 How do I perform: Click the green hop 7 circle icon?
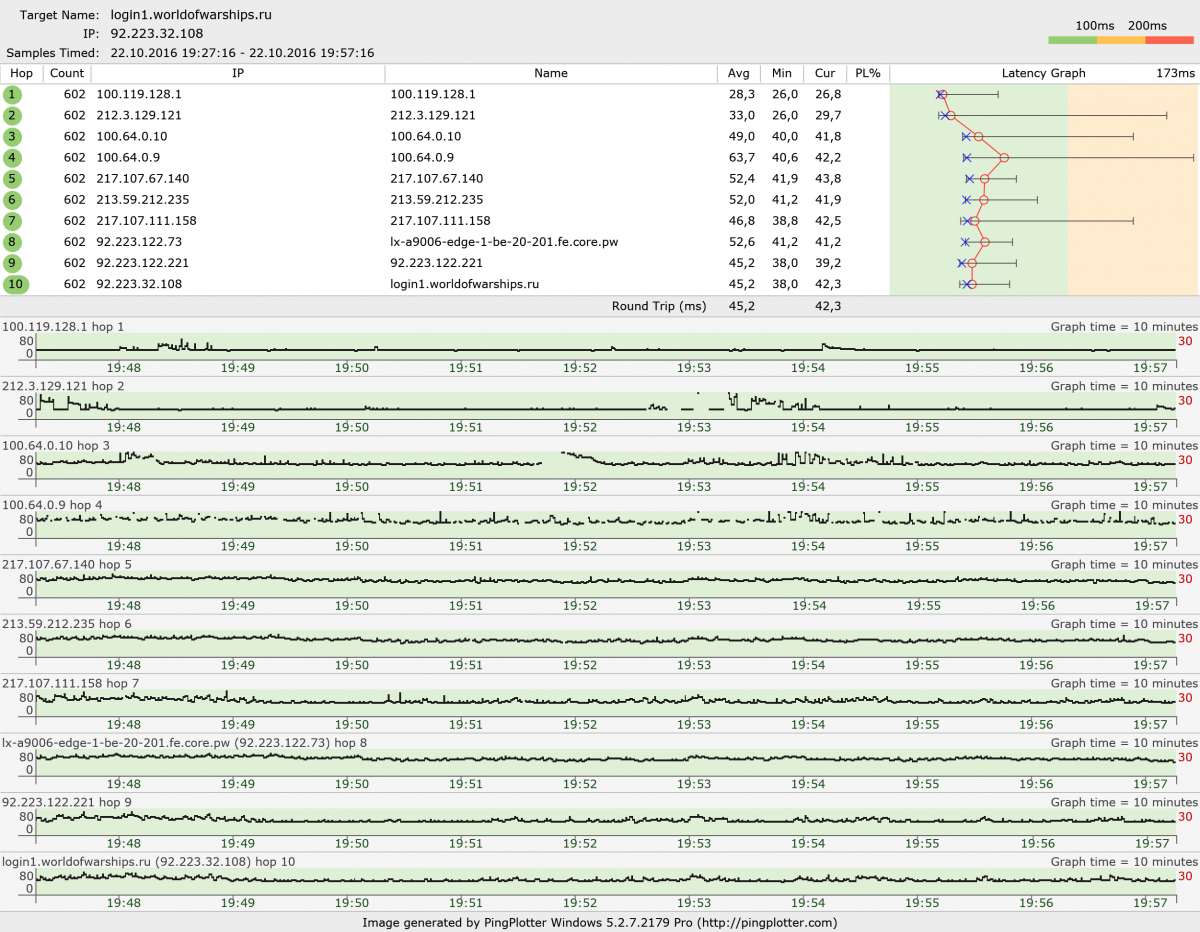(12, 220)
